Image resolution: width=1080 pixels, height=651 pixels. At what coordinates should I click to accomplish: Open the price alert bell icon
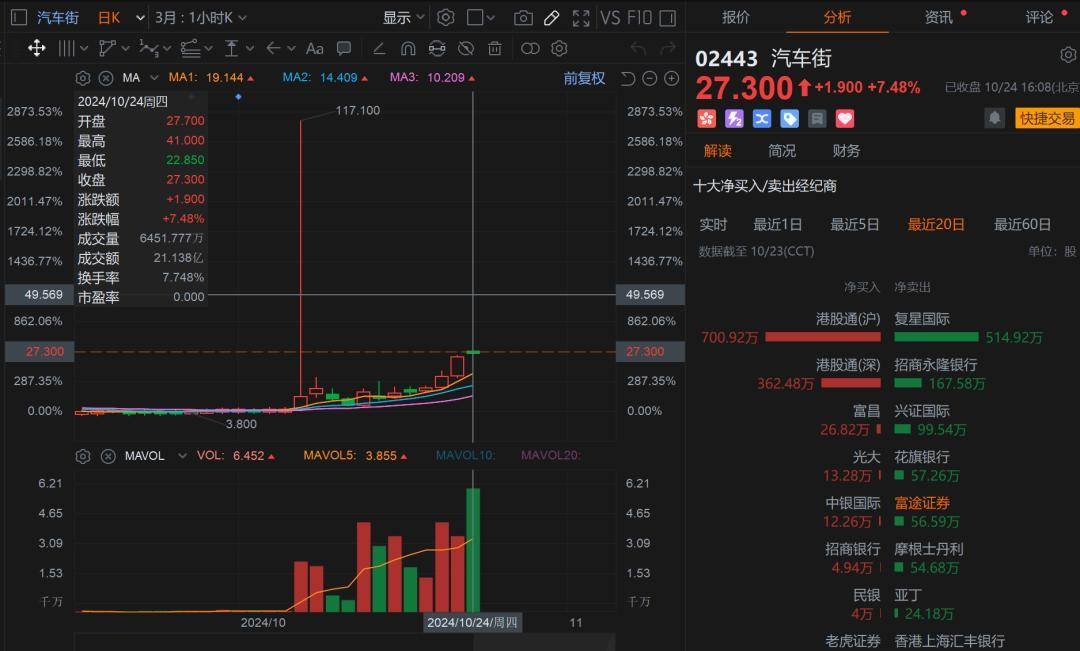click(994, 118)
